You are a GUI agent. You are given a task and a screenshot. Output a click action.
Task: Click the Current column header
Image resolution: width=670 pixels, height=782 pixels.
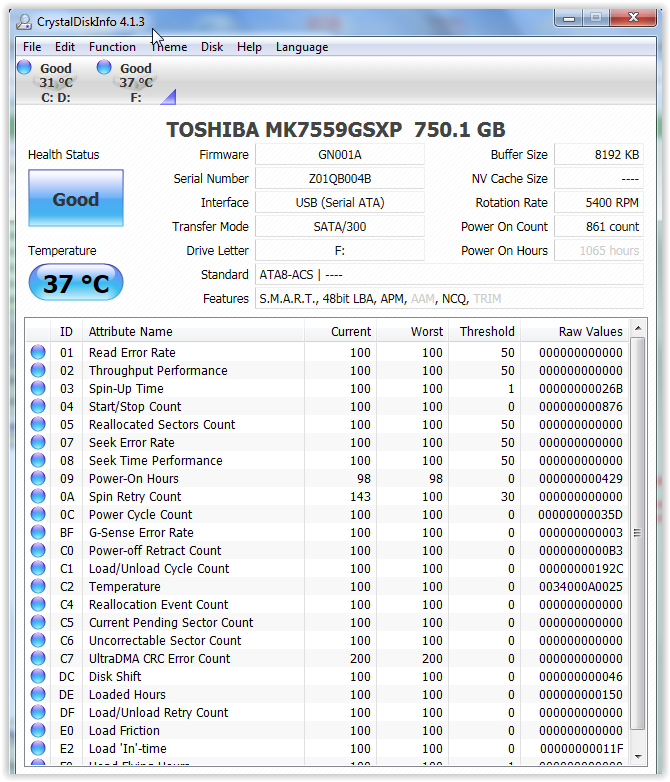click(340, 331)
